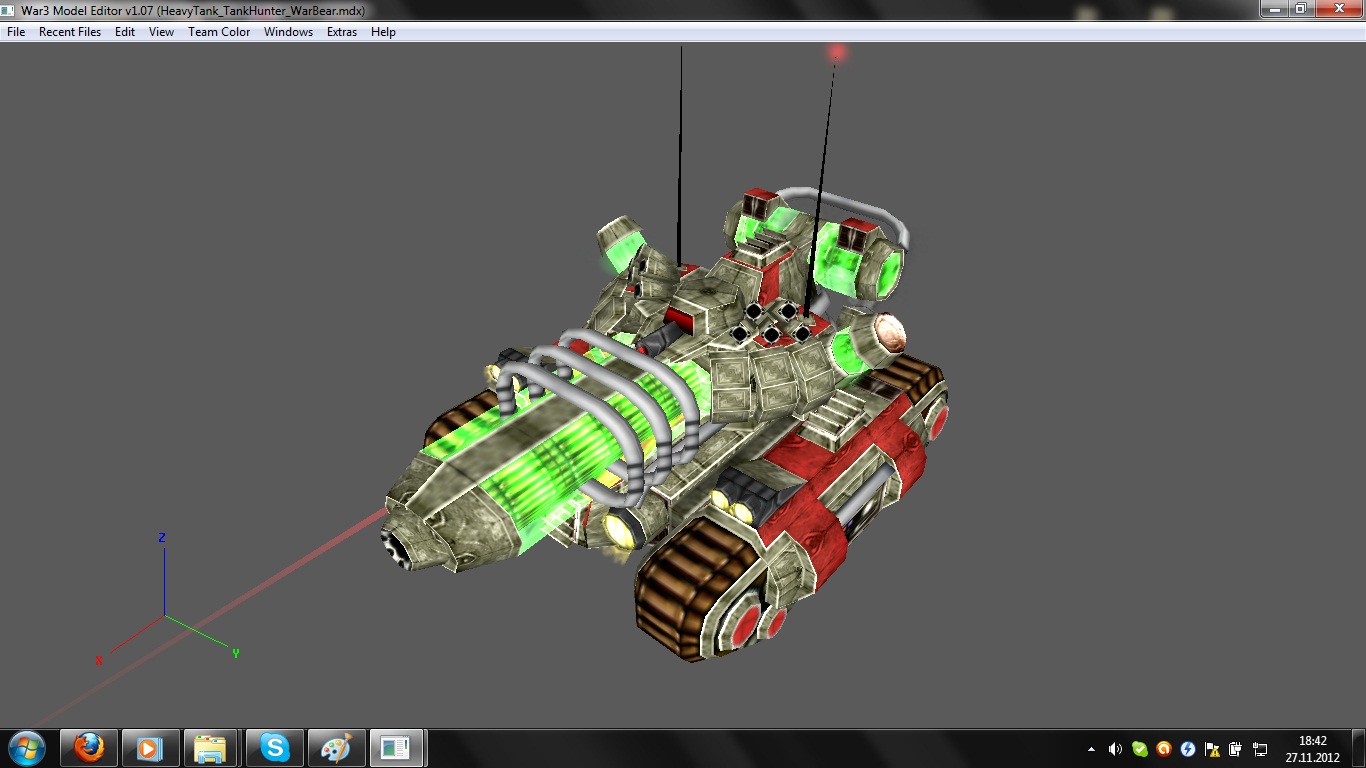The image size is (1366, 768).
Task: Click the blue lightning bolt tray icon
Action: point(1188,749)
